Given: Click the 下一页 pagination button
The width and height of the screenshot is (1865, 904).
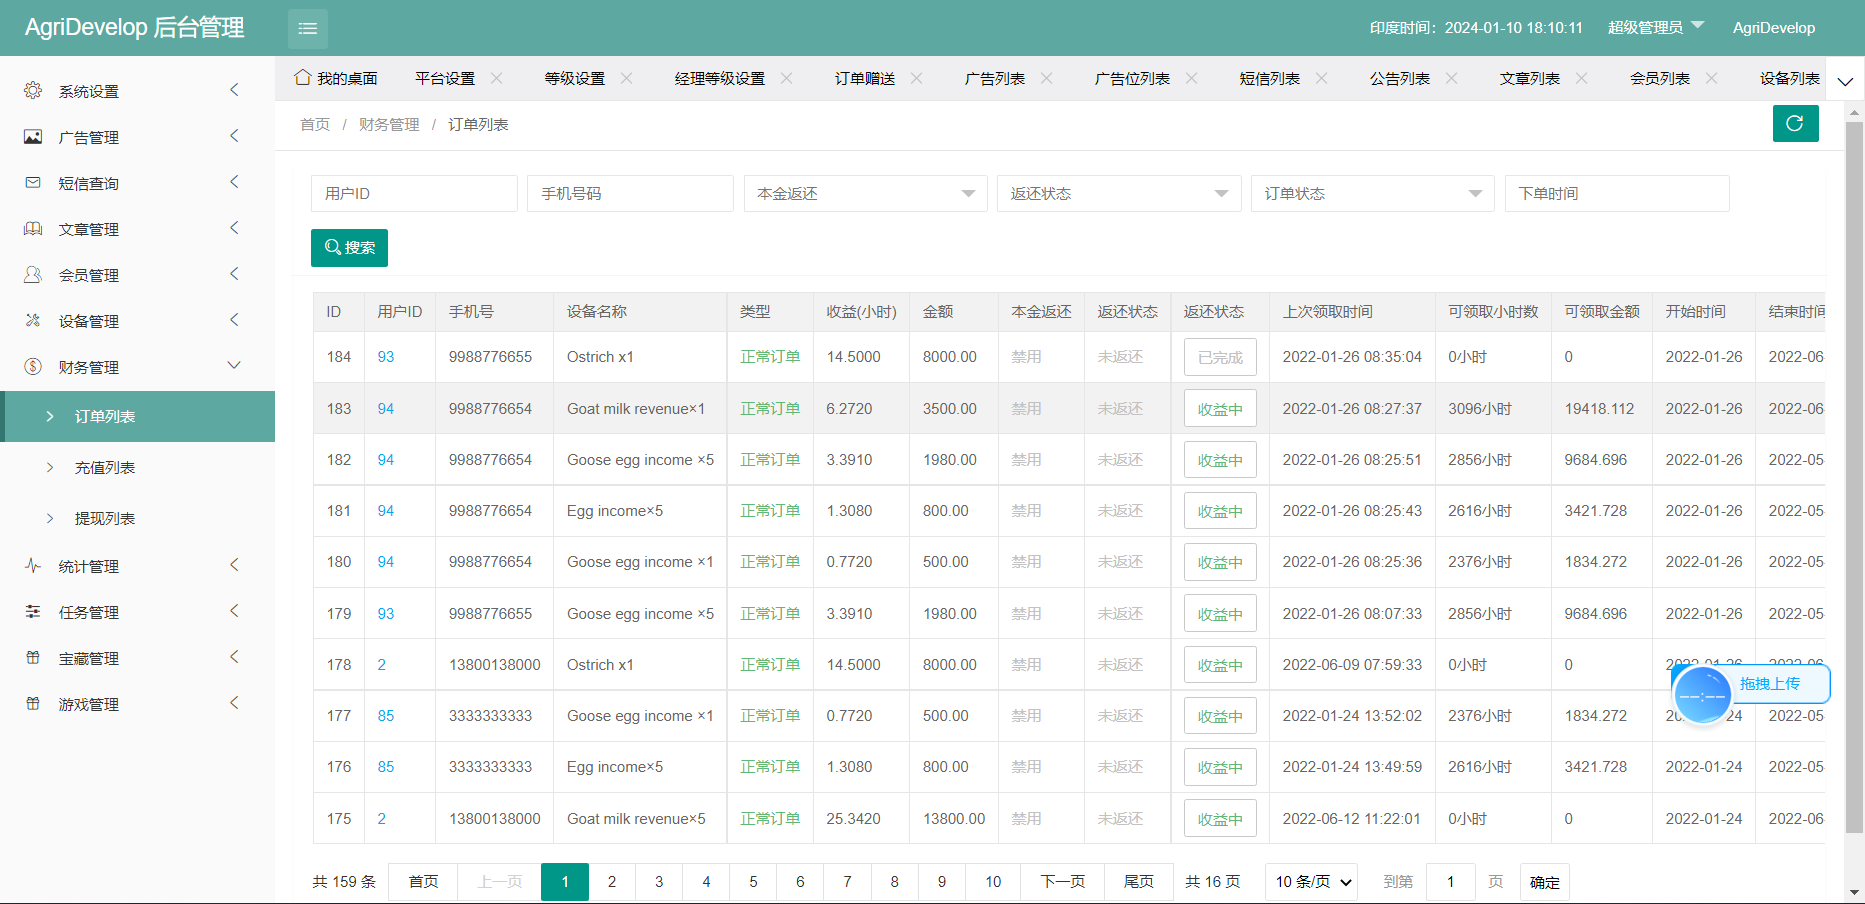Looking at the screenshot, I should [1062, 882].
